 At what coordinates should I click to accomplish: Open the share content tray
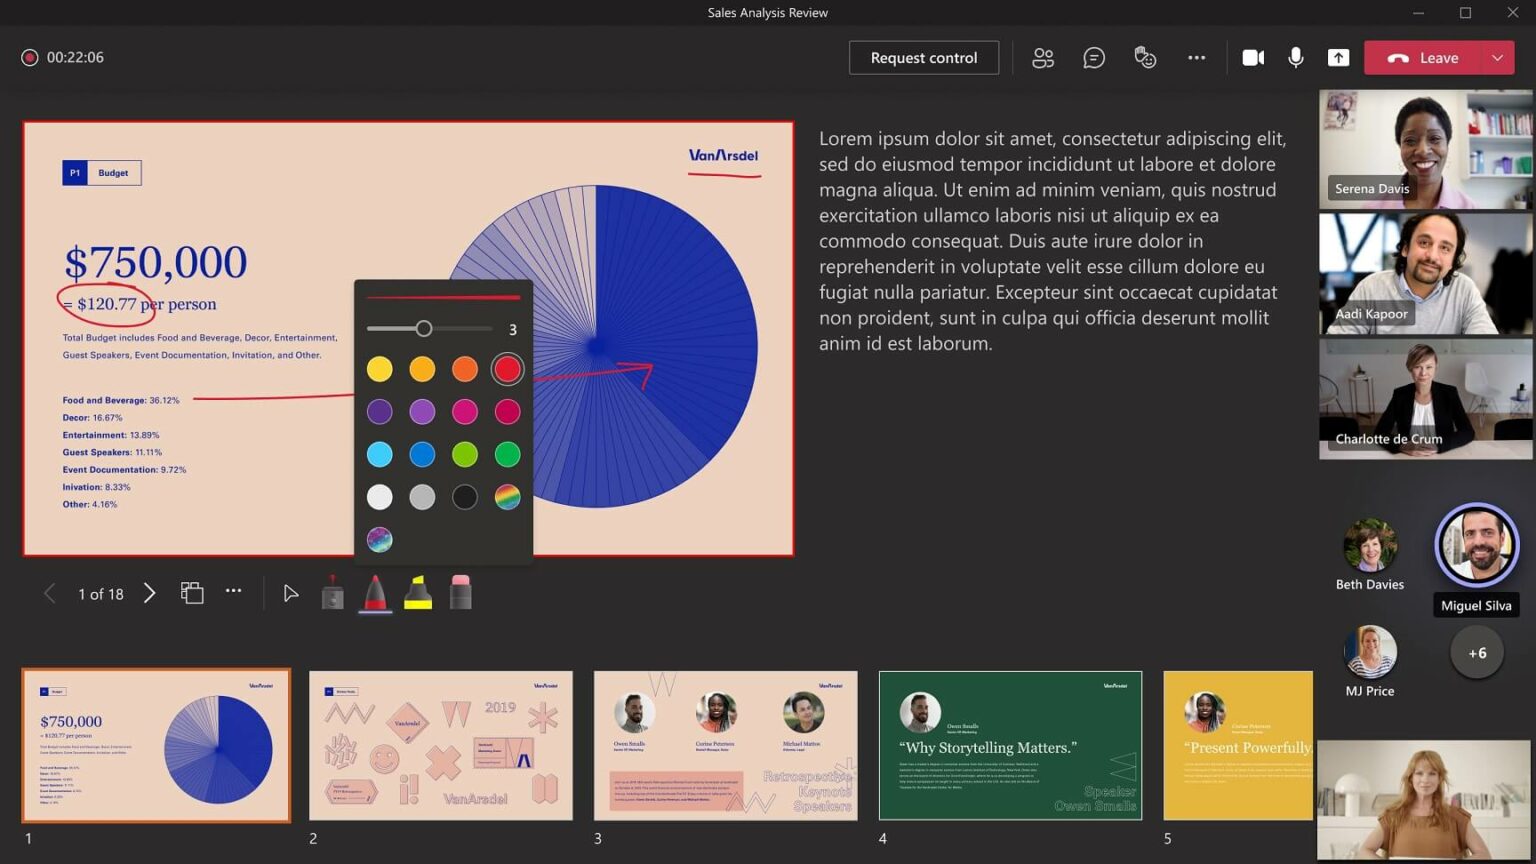[1338, 57]
